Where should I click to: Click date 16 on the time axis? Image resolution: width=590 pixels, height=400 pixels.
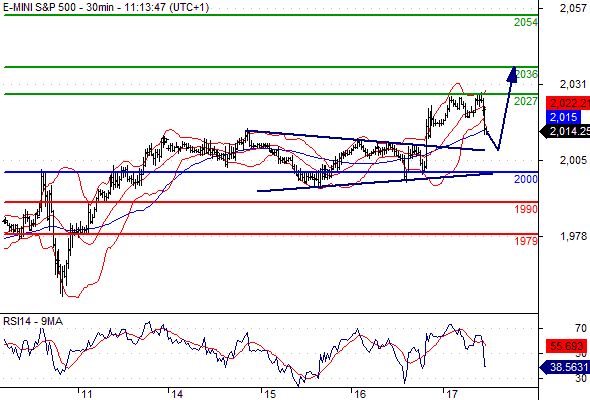point(360,394)
